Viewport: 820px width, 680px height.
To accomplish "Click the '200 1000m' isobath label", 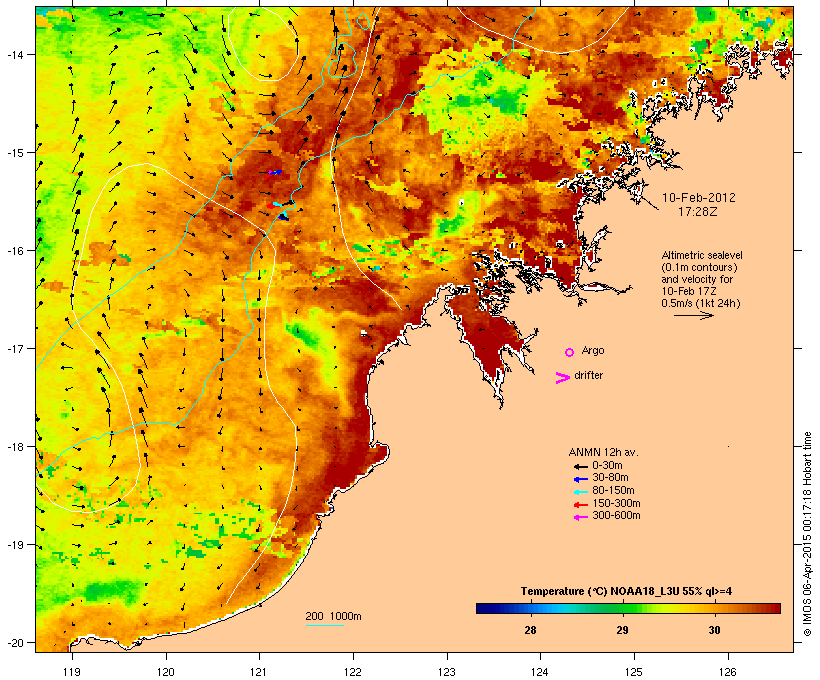I will (333, 616).
